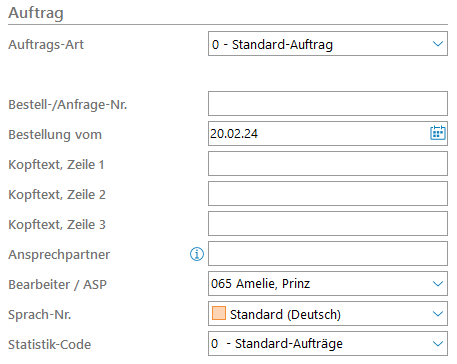Open the Standard (Deutsch) language combo box
The height and width of the screenshot is (364, 457).
[x=328, y=314]
